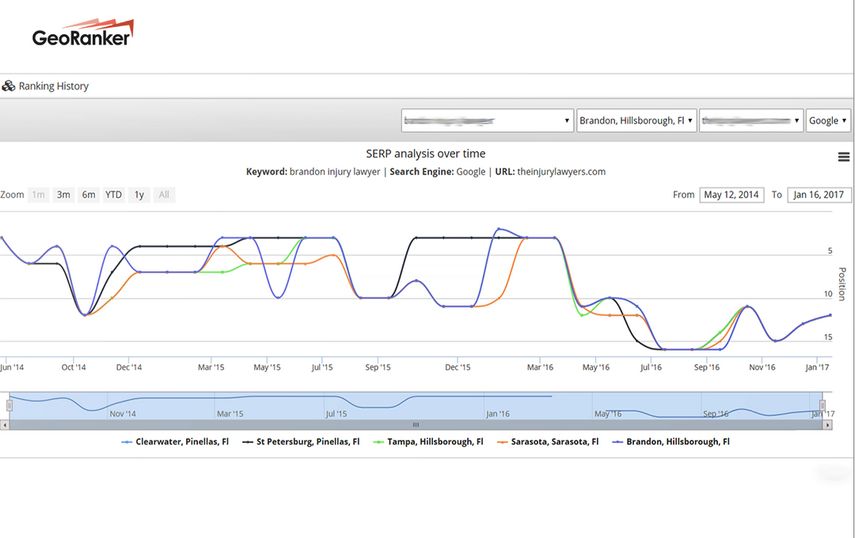Image resolution: width=855 pixels, height=538 pixels.
Task: Select the 3m zoom range
Action: point(63,195)
